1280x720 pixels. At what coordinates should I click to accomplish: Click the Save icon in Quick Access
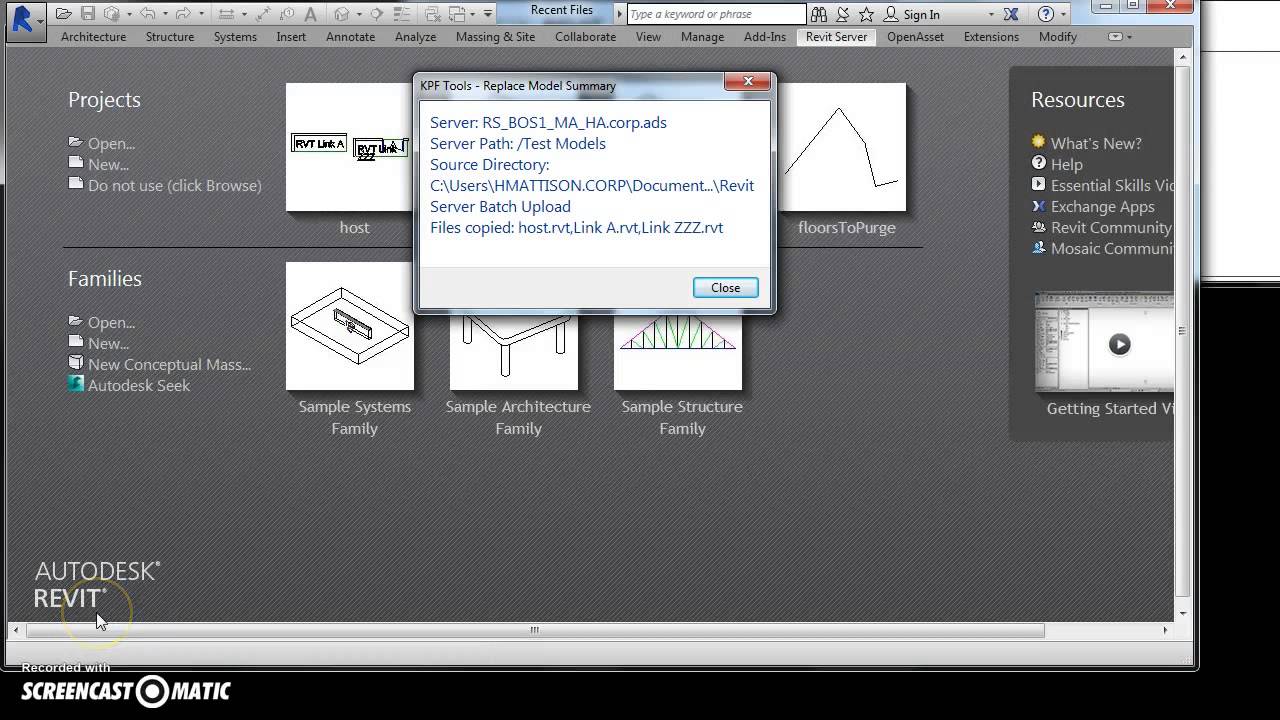tap(88, 14)
